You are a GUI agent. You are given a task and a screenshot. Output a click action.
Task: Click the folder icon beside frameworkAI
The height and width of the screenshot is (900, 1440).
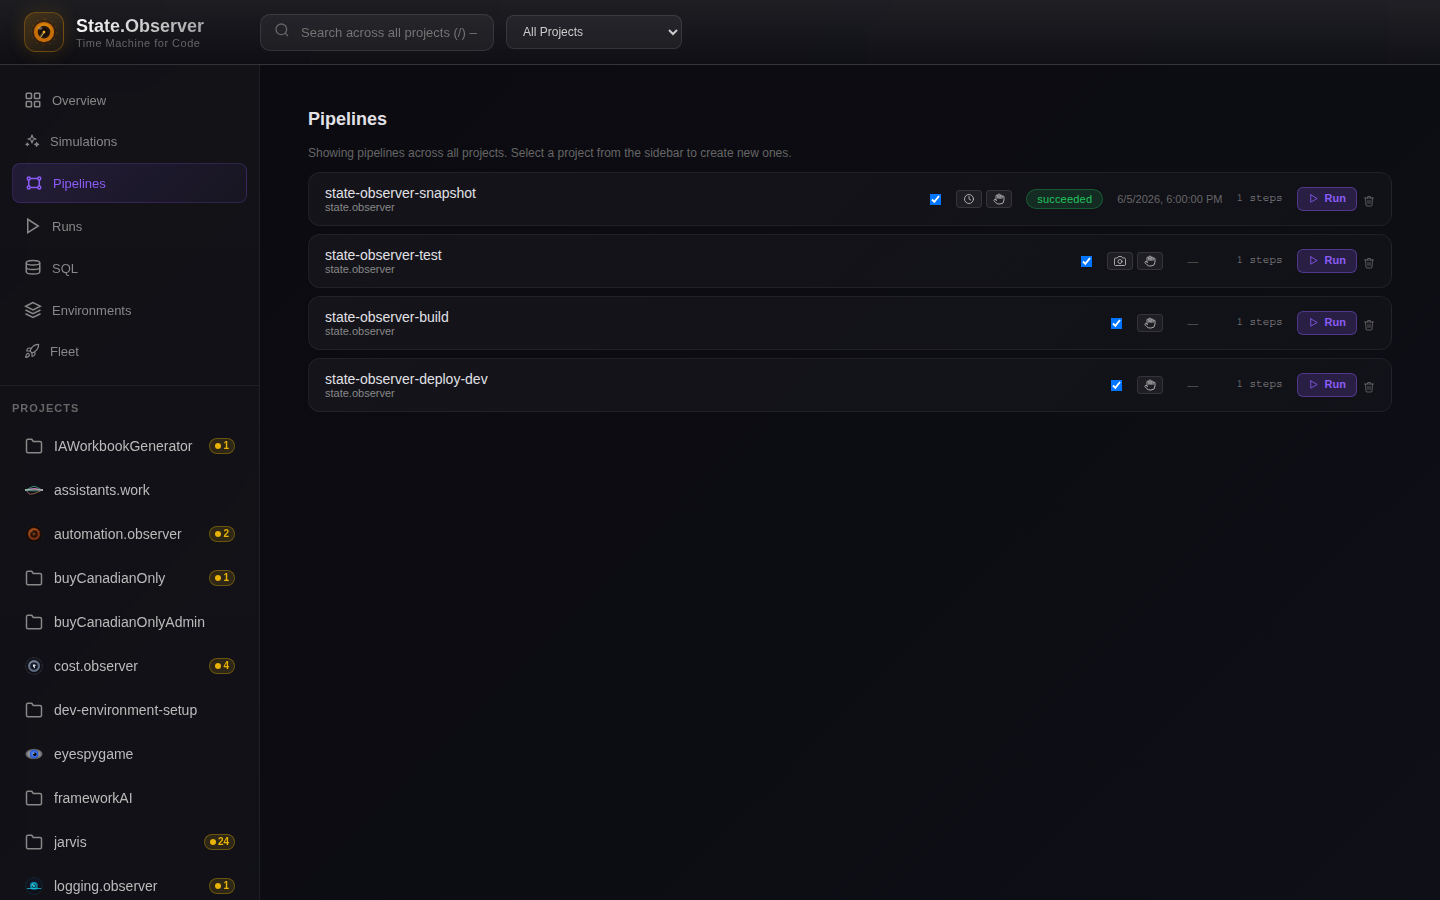pyautogui.click(x=34, y=798)
